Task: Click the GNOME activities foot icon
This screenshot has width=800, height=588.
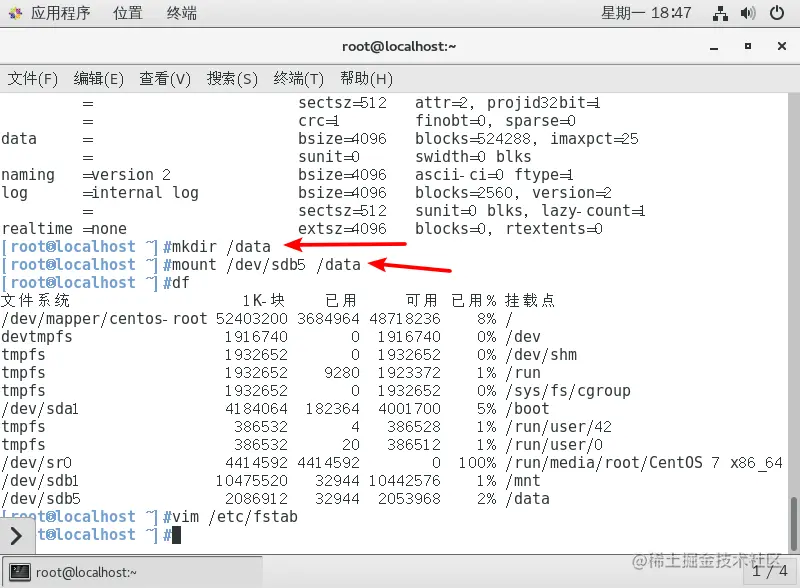Action: pyautogui.click(x=15, y=13)
